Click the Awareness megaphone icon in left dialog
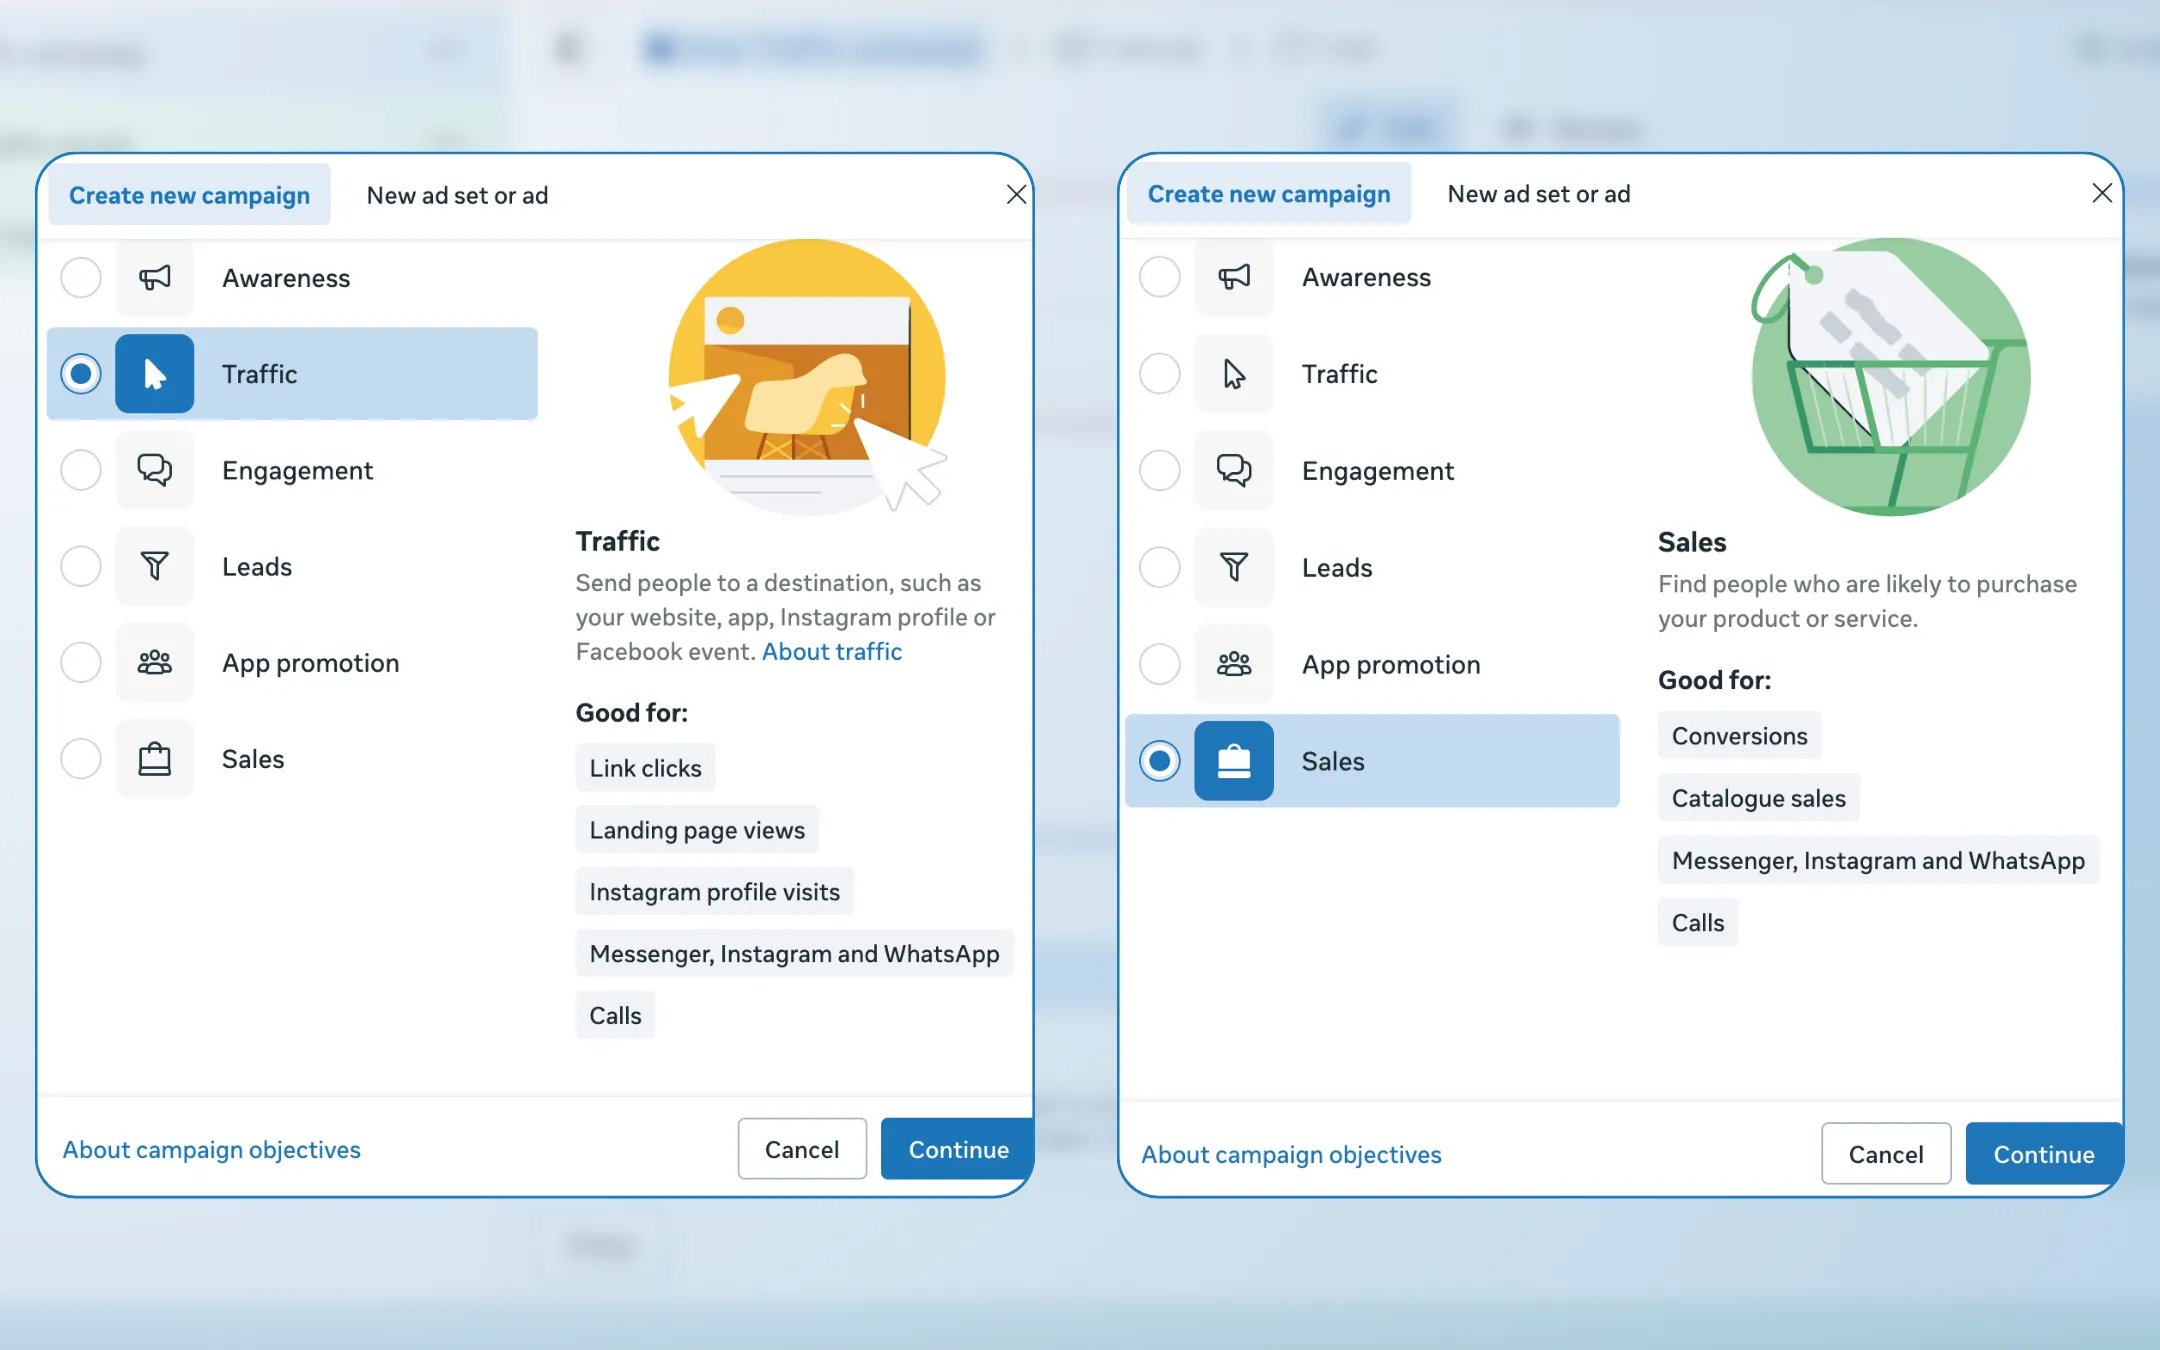Viewport: 2160px width, 1350px height. (154, 278)
